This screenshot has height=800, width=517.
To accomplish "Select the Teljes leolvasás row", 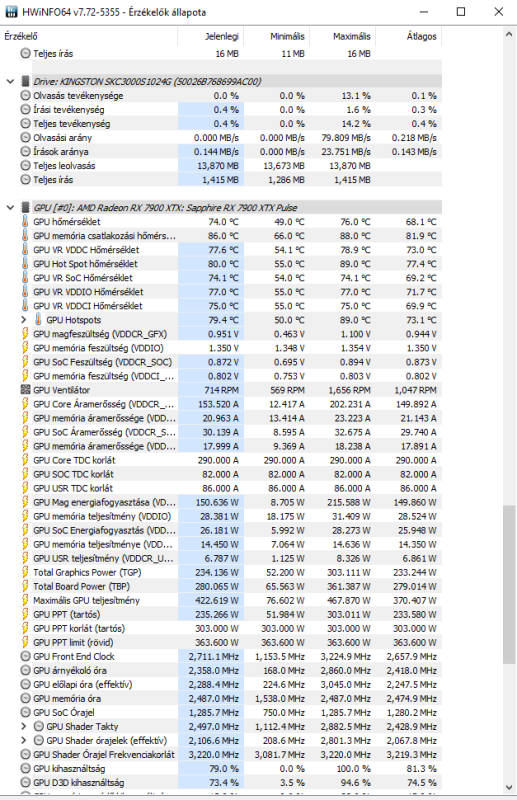I will 230,166.
